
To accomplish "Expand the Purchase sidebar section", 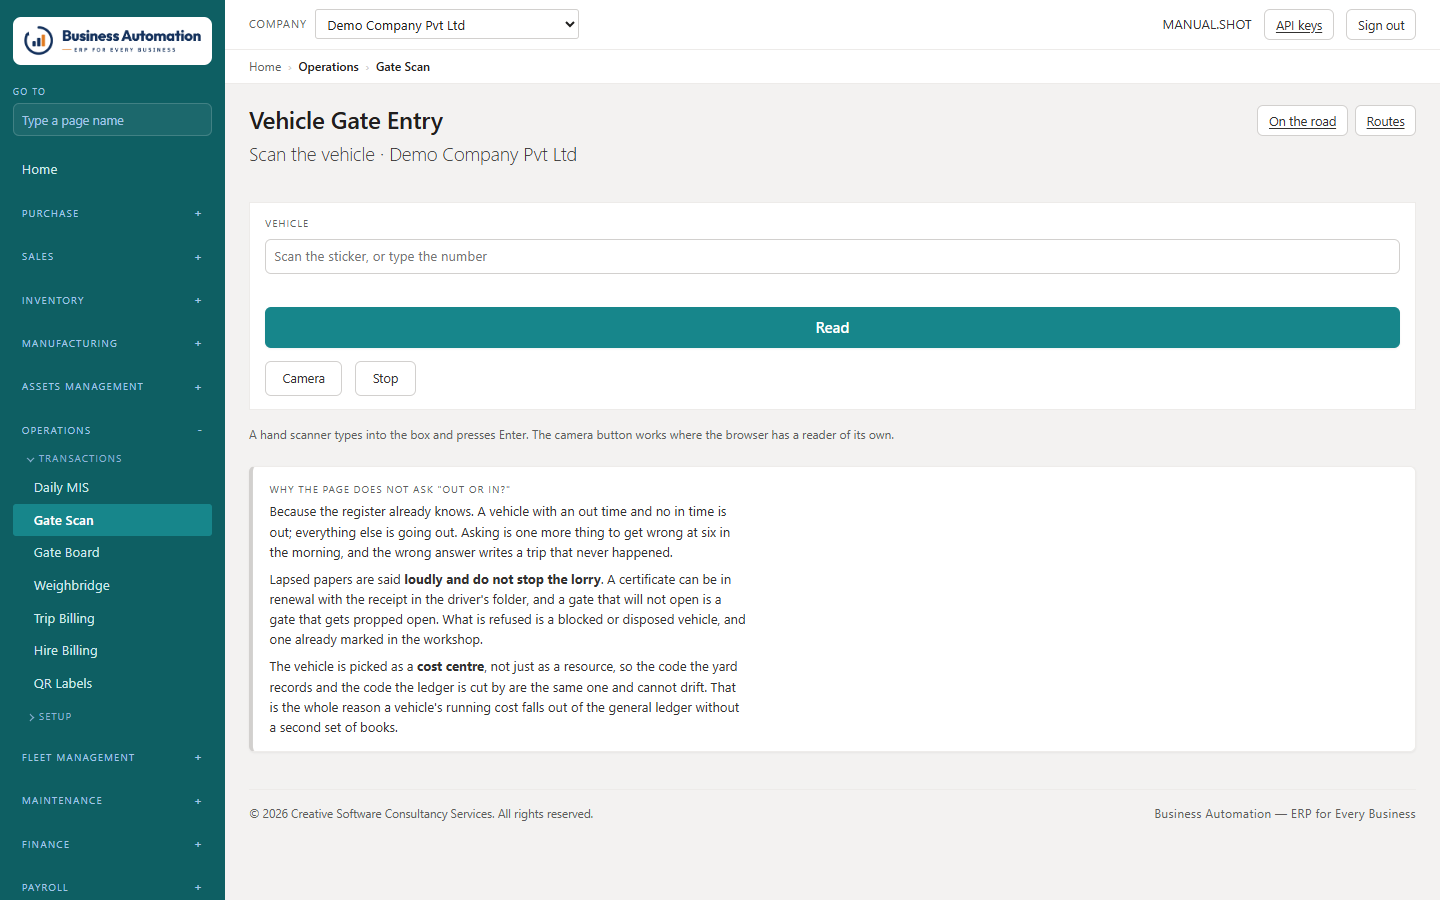I will tap(112, 213).
